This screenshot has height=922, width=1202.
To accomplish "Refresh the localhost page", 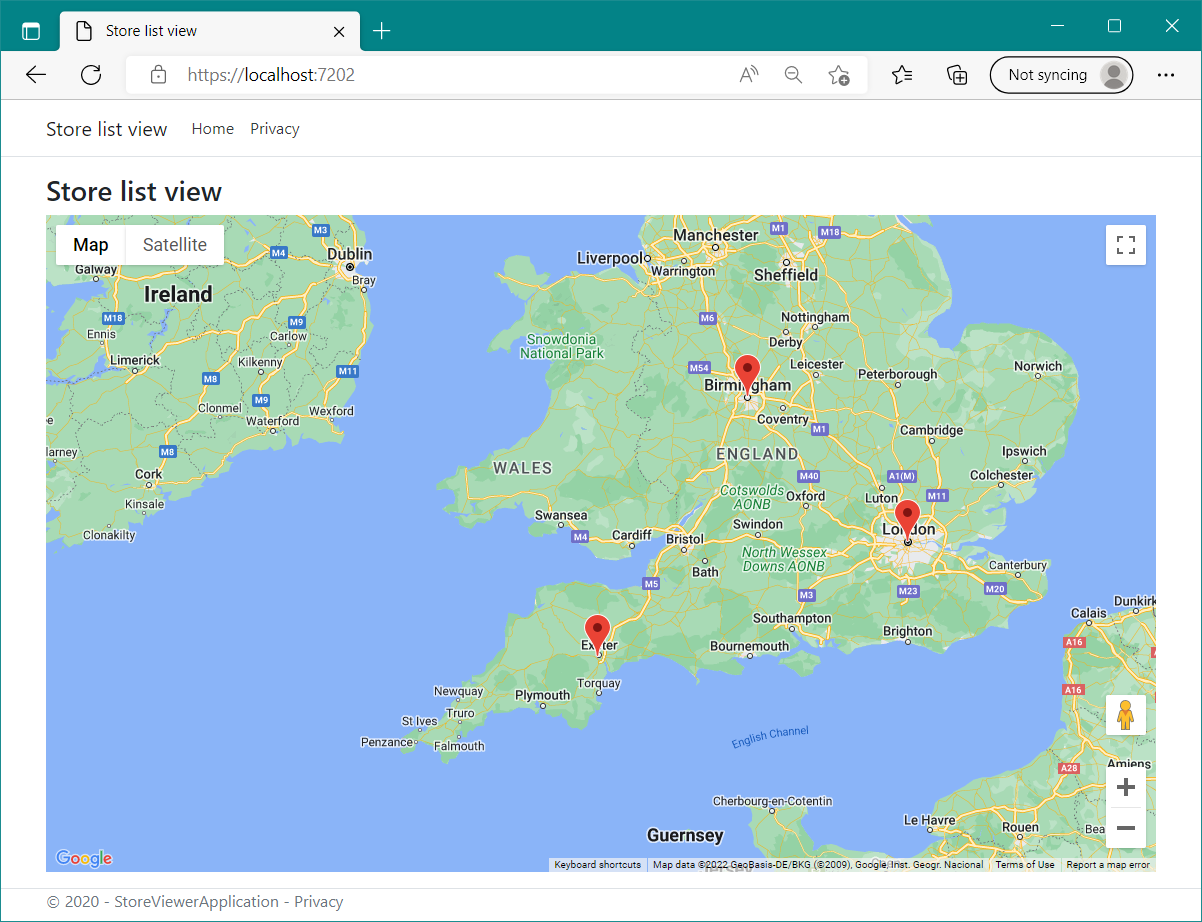I will point(91,75).
